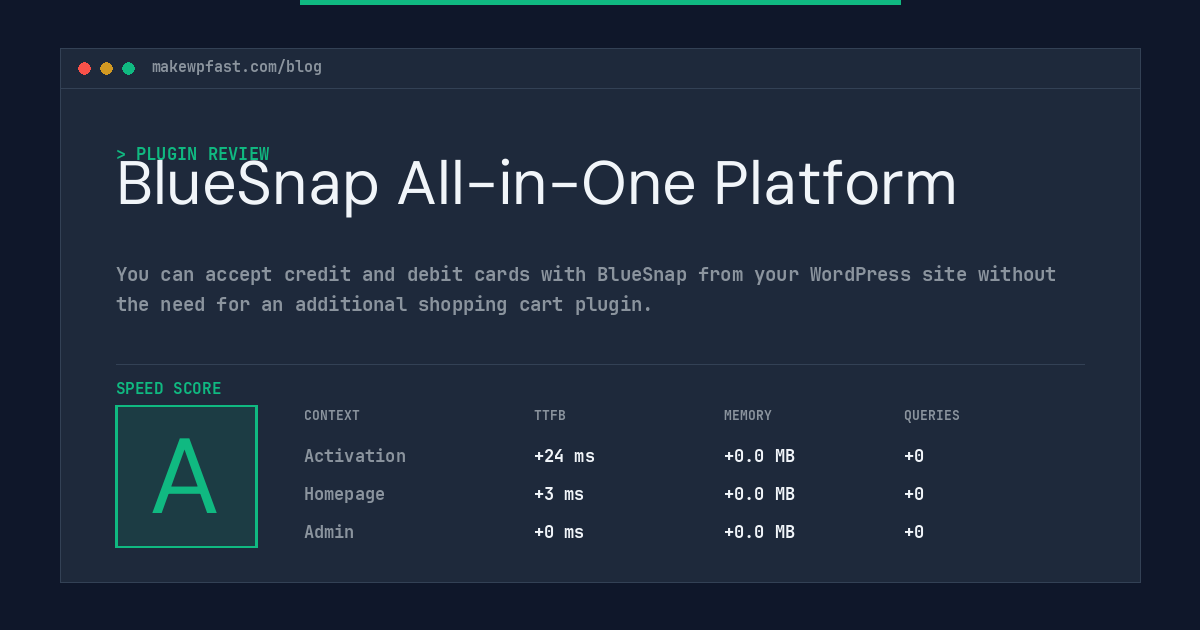
Task: Click Activation row '+0' queries value
Action: pyautogui.click(x=914, y=456)
